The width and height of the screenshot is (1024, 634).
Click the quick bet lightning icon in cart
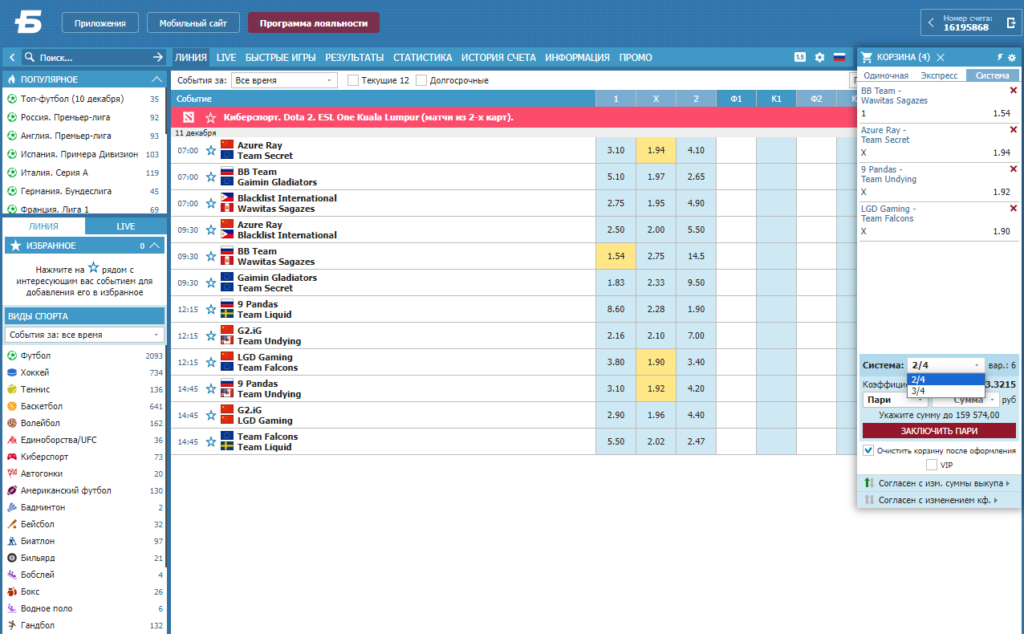(x=999, y=57)
